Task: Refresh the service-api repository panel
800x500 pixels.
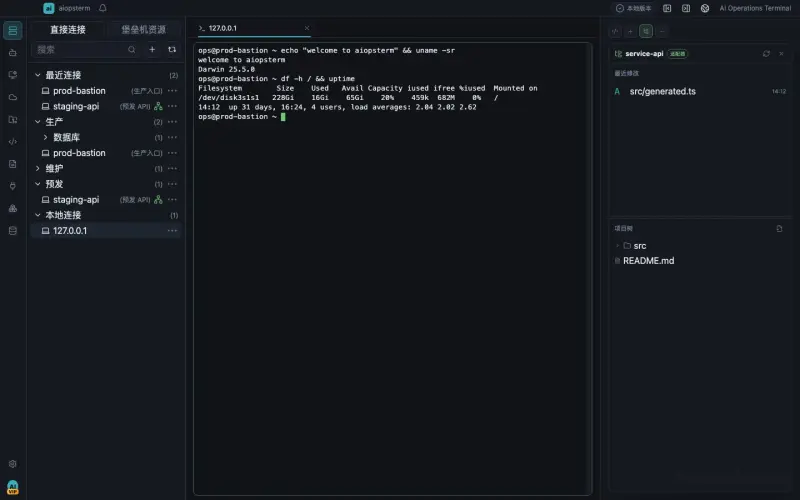Action: coord(766,54)
